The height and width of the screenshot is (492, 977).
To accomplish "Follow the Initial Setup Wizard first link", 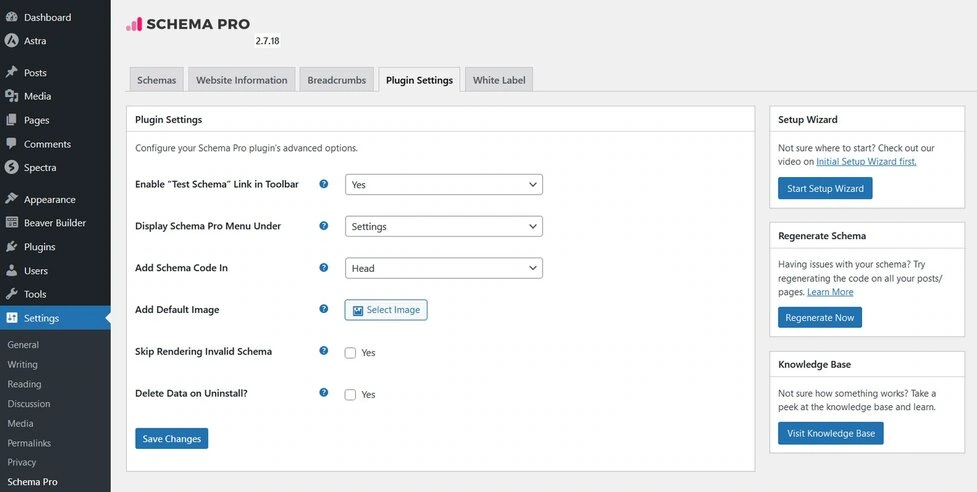I will [866, 161].
